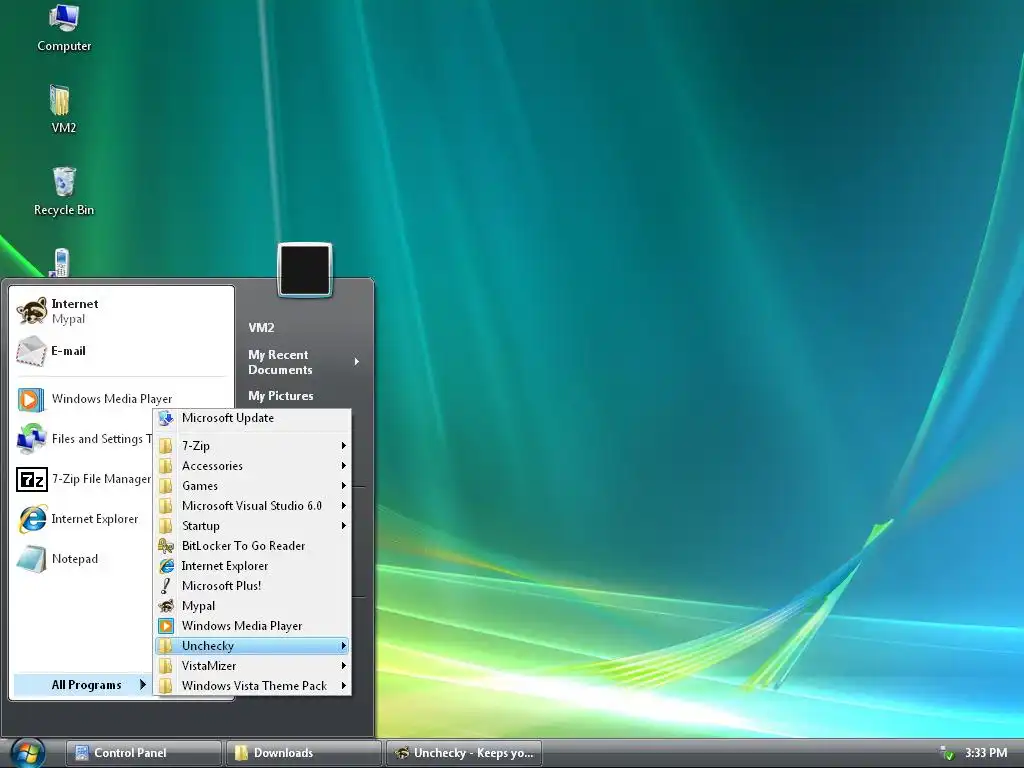Click the BitLocker To Go Reader keys icon
The image size is (1024, 768).
pyautogui.click(x=166, y=546)
